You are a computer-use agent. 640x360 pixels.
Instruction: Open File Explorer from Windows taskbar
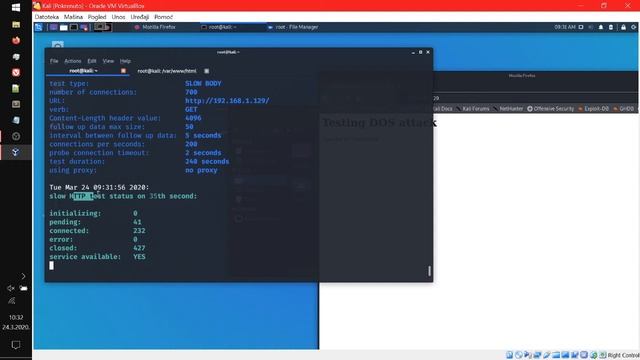click(16, 24)
